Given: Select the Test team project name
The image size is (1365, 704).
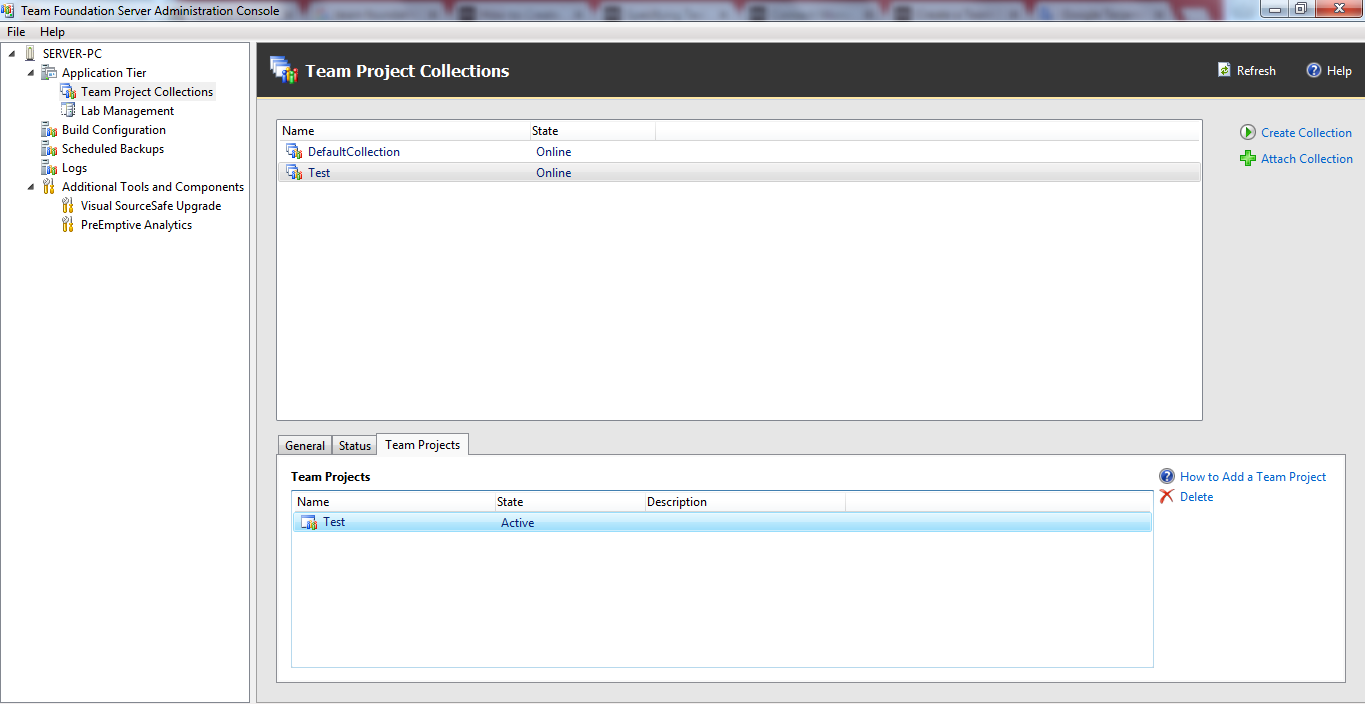Looking at the screenshot, I should click(334, 522).
